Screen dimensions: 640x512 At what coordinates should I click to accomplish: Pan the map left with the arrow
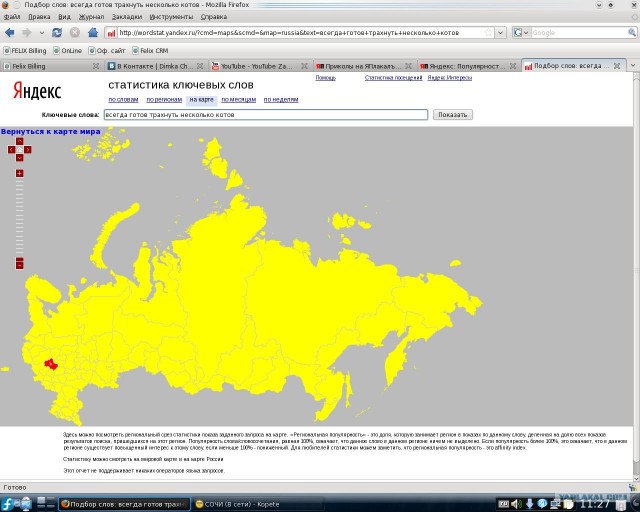pyautogui.click(x=11, y=150)
